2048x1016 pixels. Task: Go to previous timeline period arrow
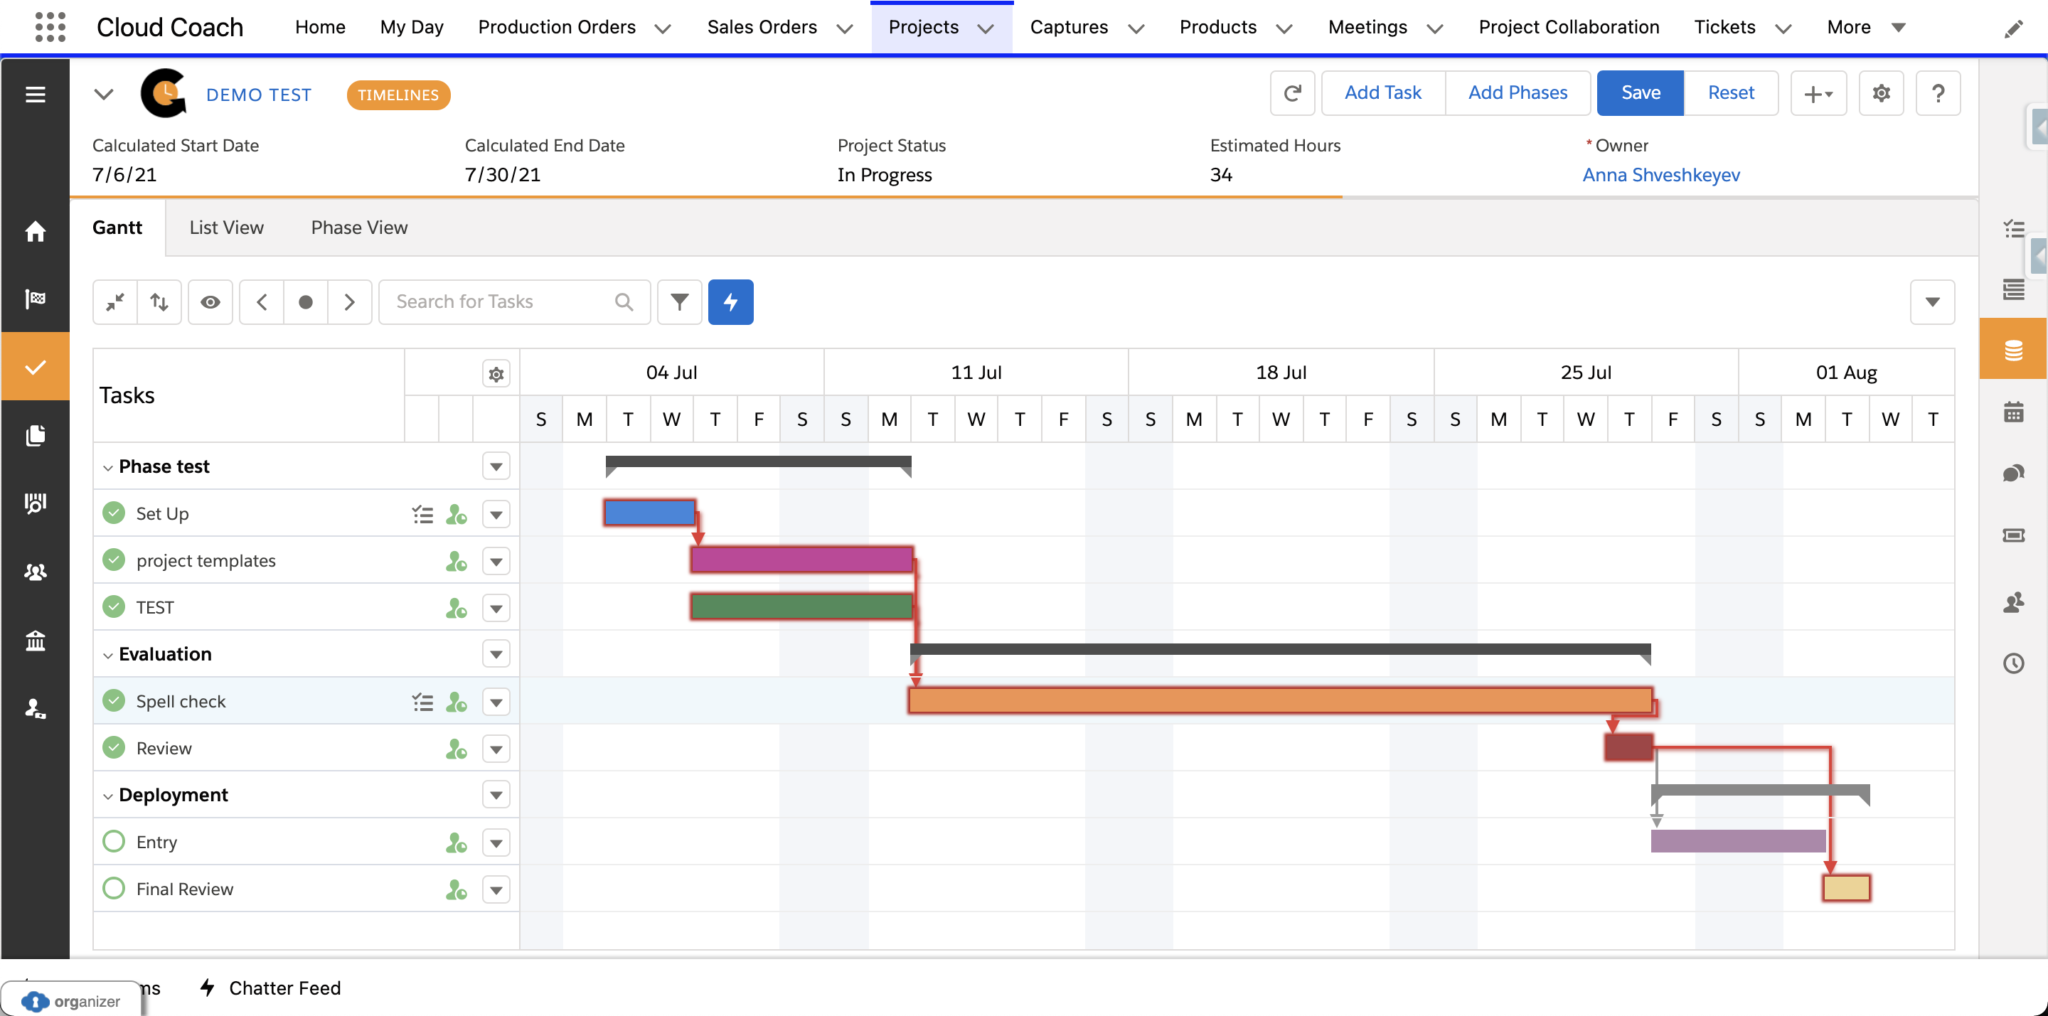point(262,302)
